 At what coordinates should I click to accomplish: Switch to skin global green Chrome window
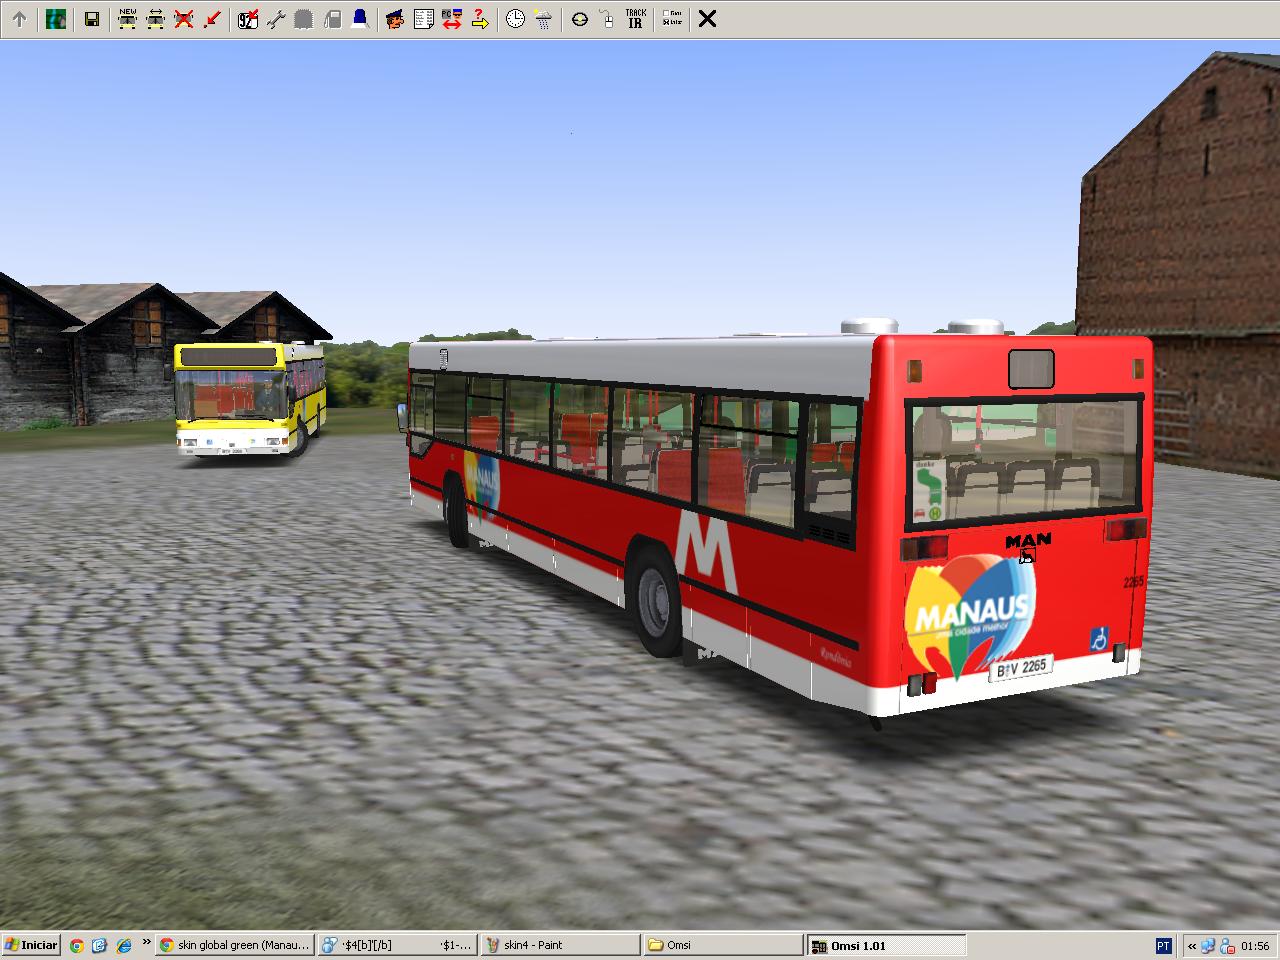click(x=235, y=945)
